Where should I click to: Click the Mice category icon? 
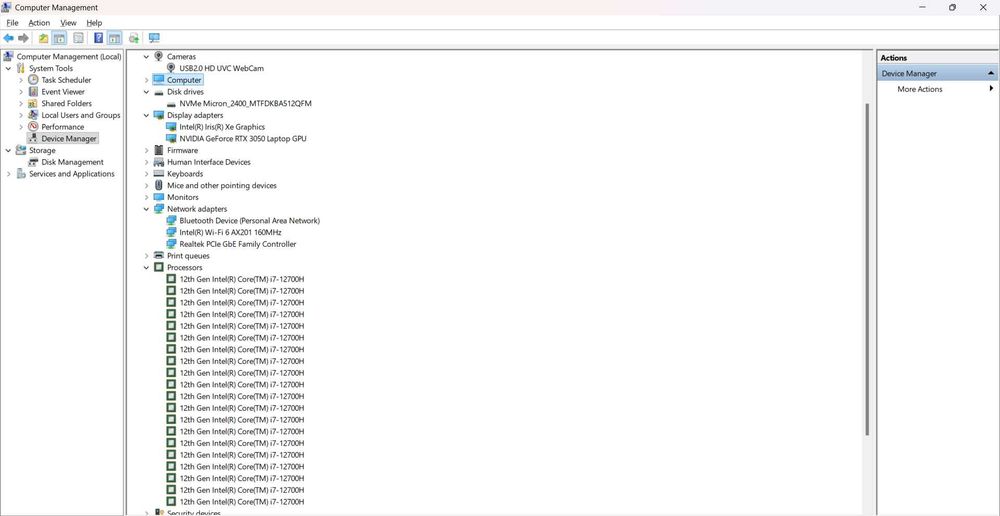(x=159, y=185)
